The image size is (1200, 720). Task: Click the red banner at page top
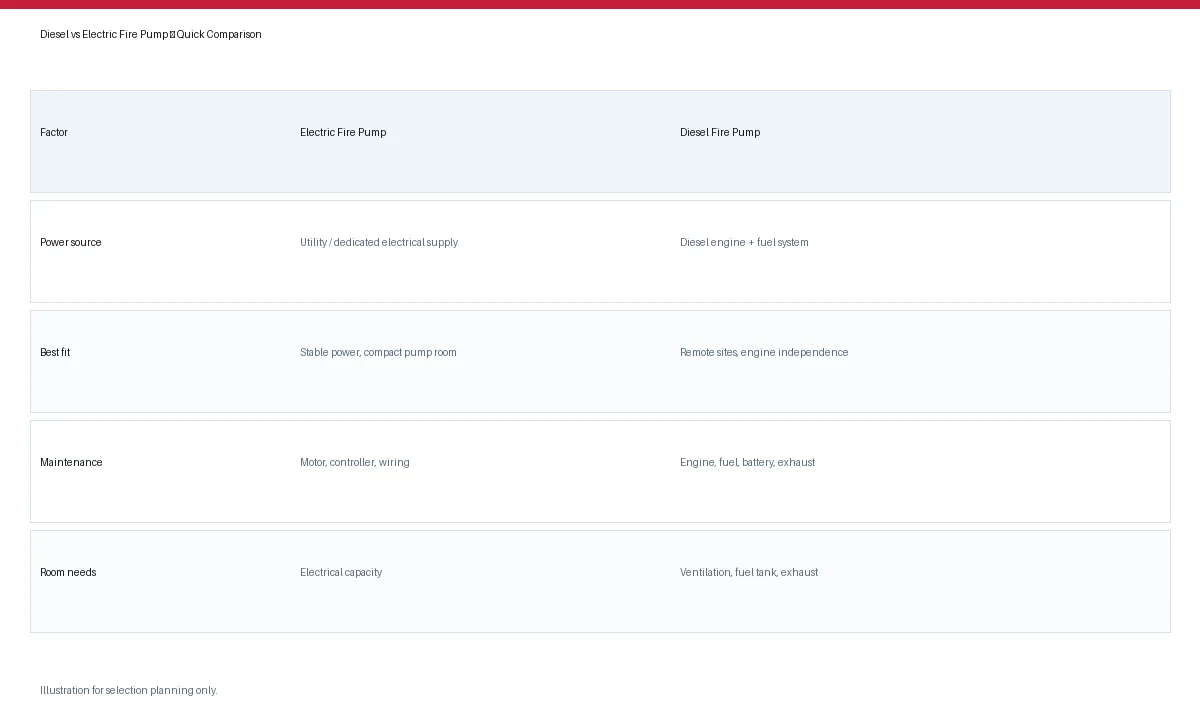pyautogui.click(x=600, y=4)
